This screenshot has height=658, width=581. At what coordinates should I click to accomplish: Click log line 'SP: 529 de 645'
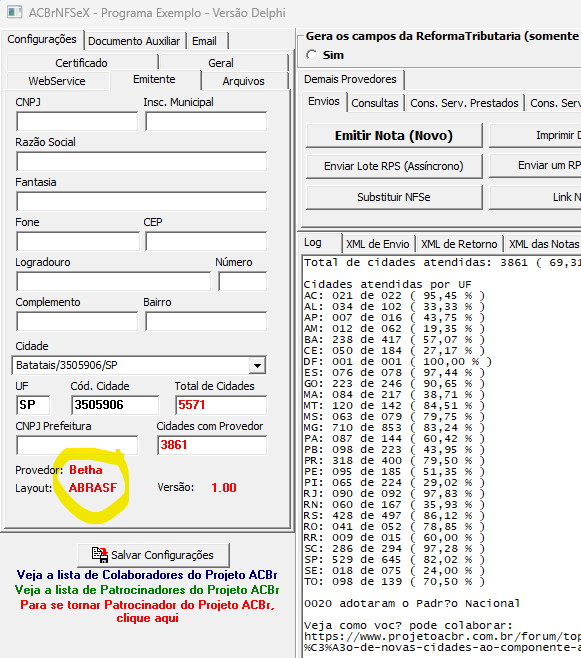coord(394,560)
